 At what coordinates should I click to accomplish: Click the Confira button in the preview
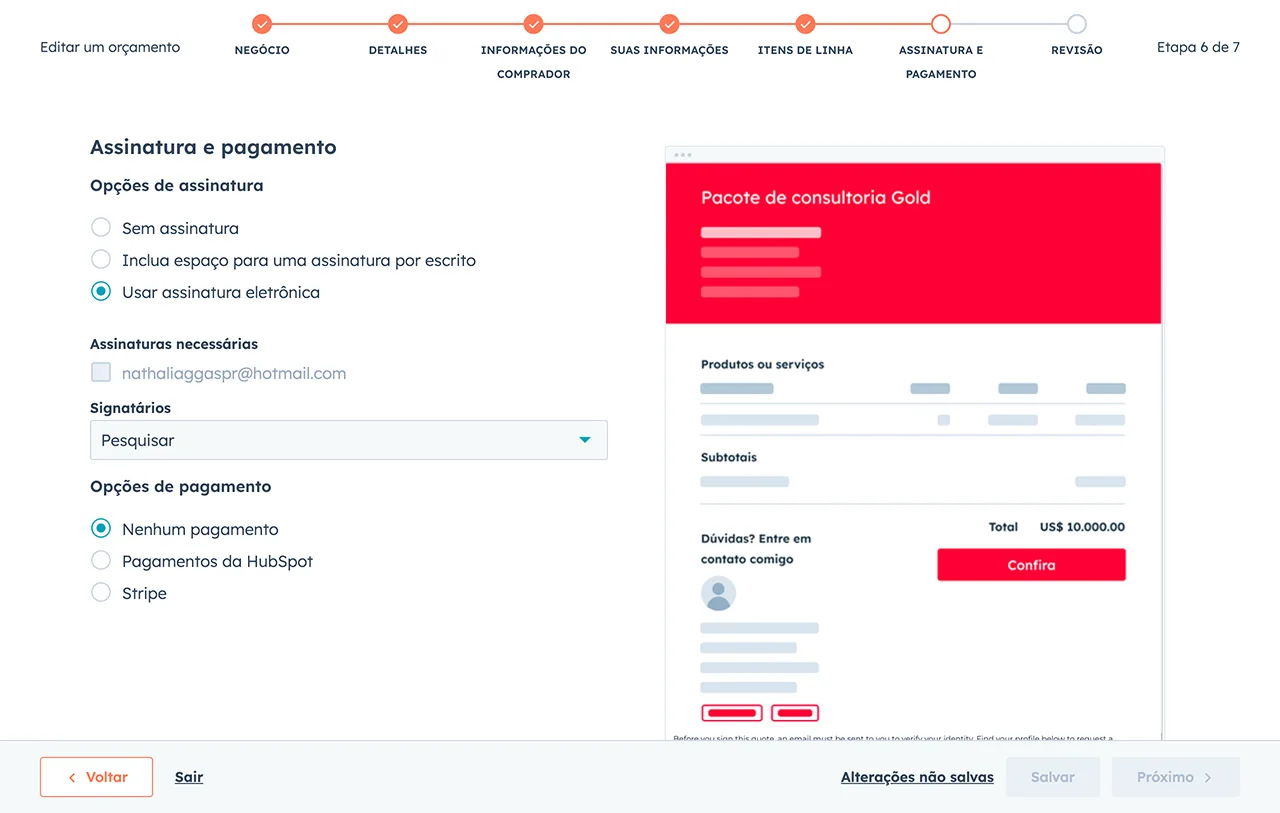(1031, 565)
